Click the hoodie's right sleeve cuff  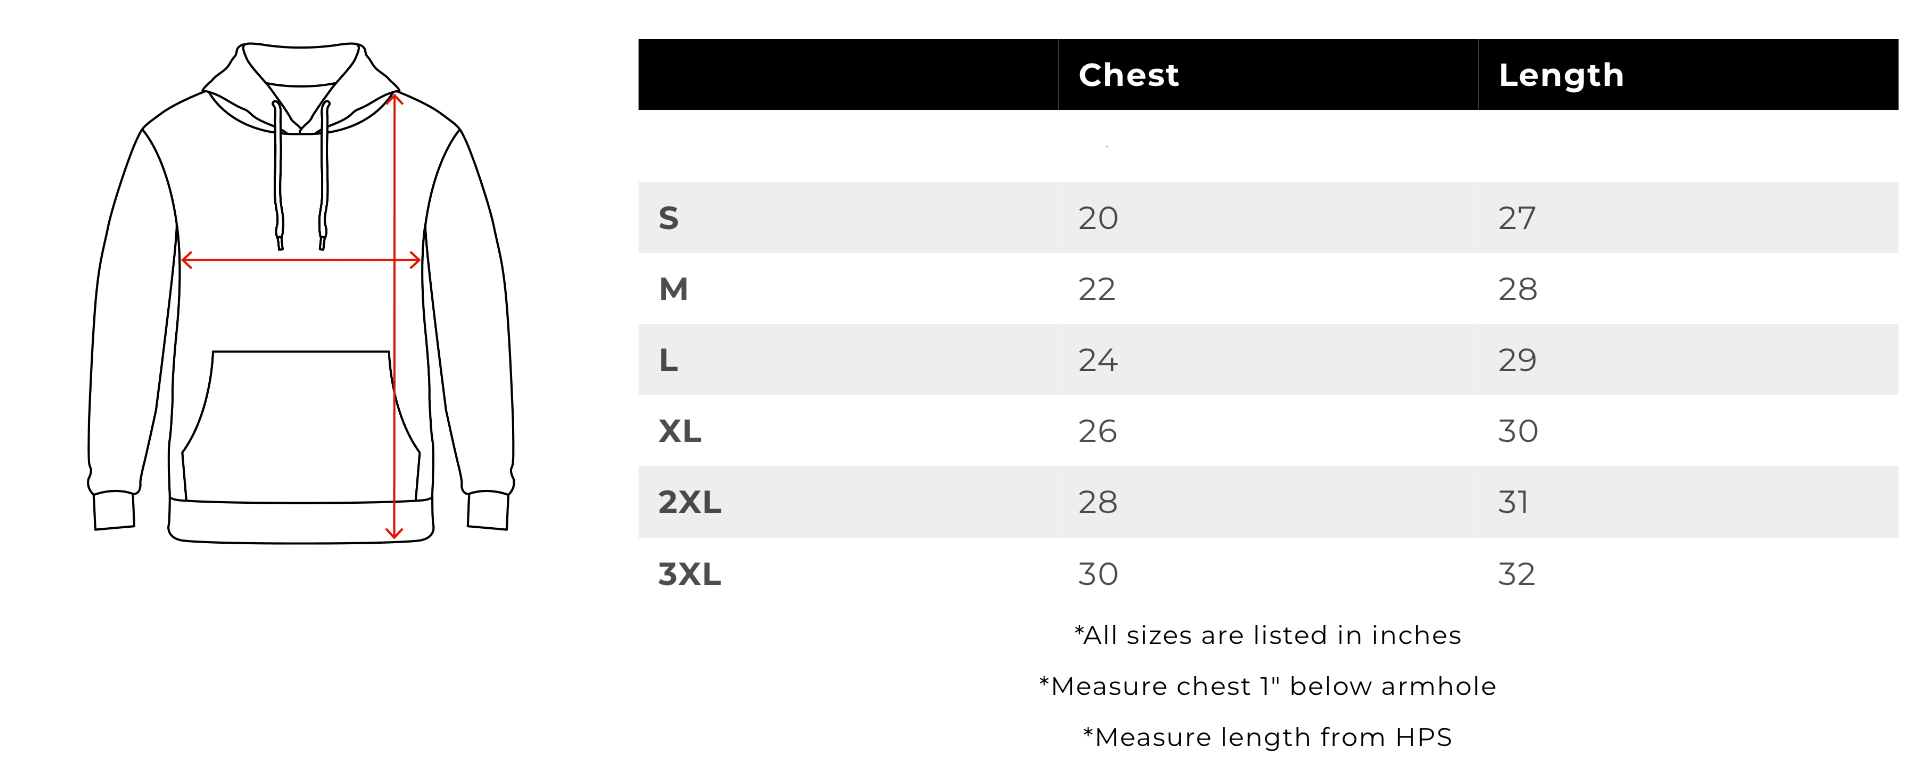click(488, 510)
